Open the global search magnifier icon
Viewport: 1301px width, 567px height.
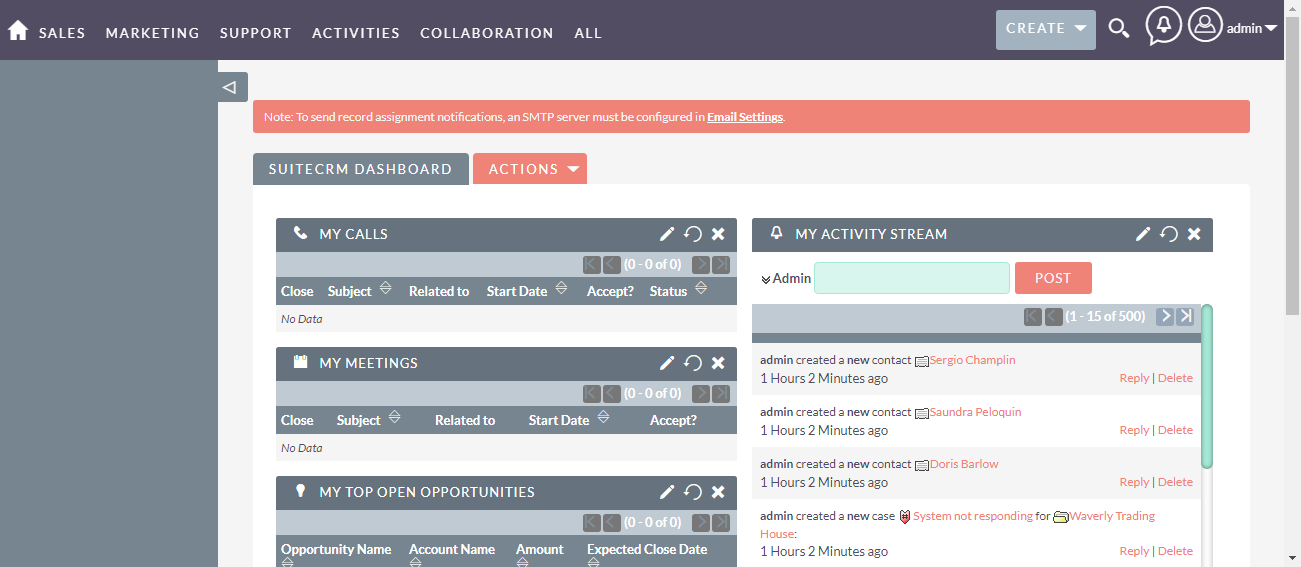[x=1119, y=29]
